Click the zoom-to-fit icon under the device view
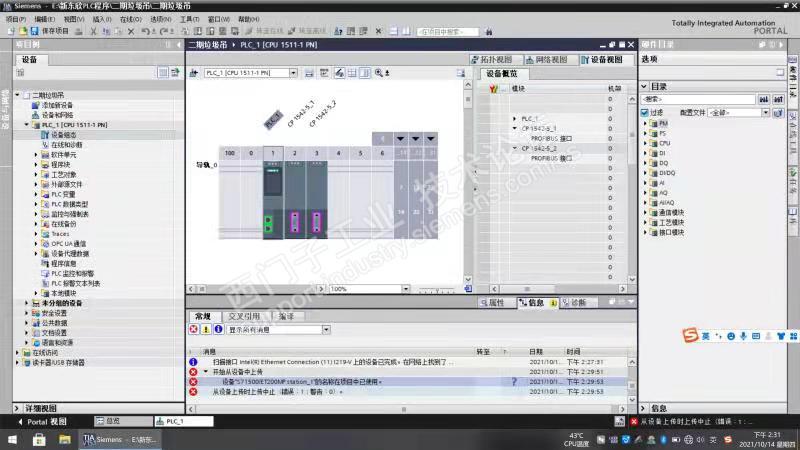Viewport: 800px width, 450px height. (x=468, y=289)
